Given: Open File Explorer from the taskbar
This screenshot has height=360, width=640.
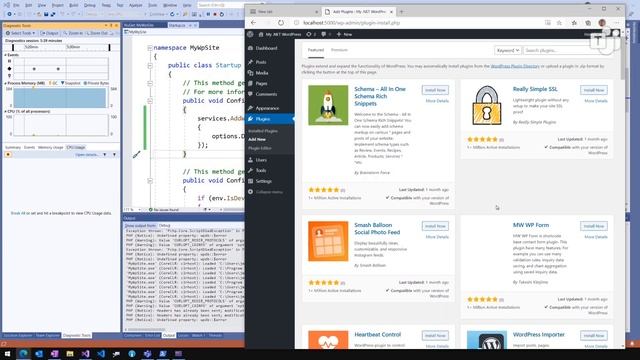Looking at the screenshot, I should [70, 353].
